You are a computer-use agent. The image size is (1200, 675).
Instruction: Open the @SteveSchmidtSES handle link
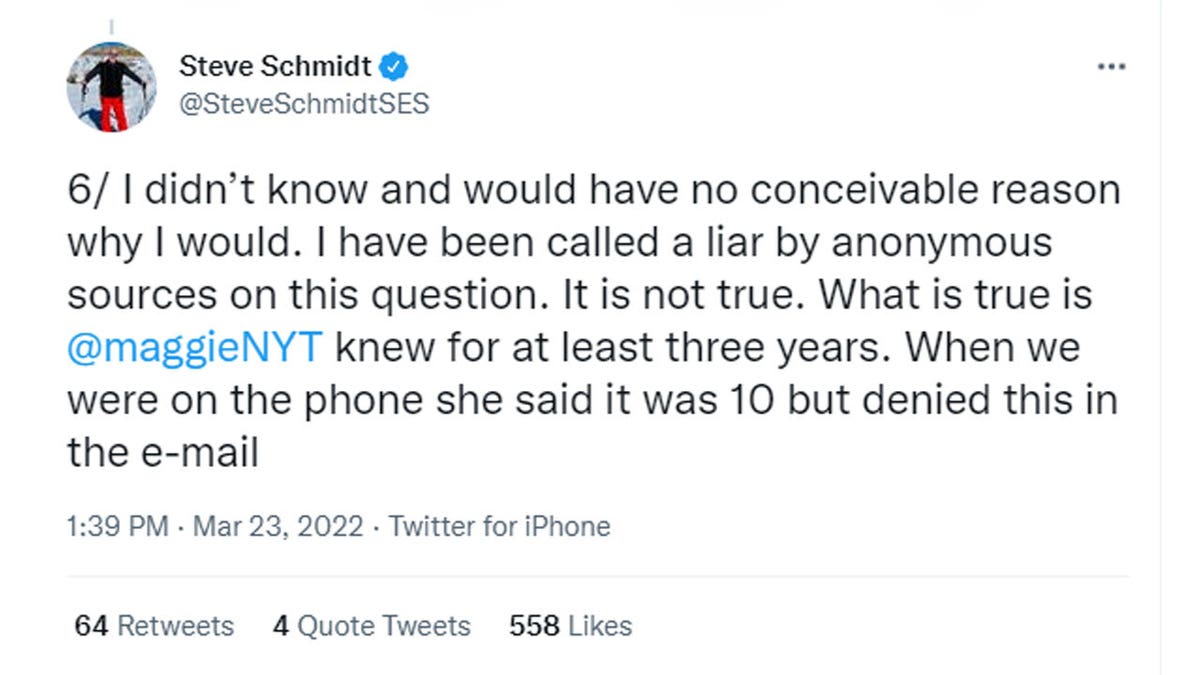coord(303,104)
